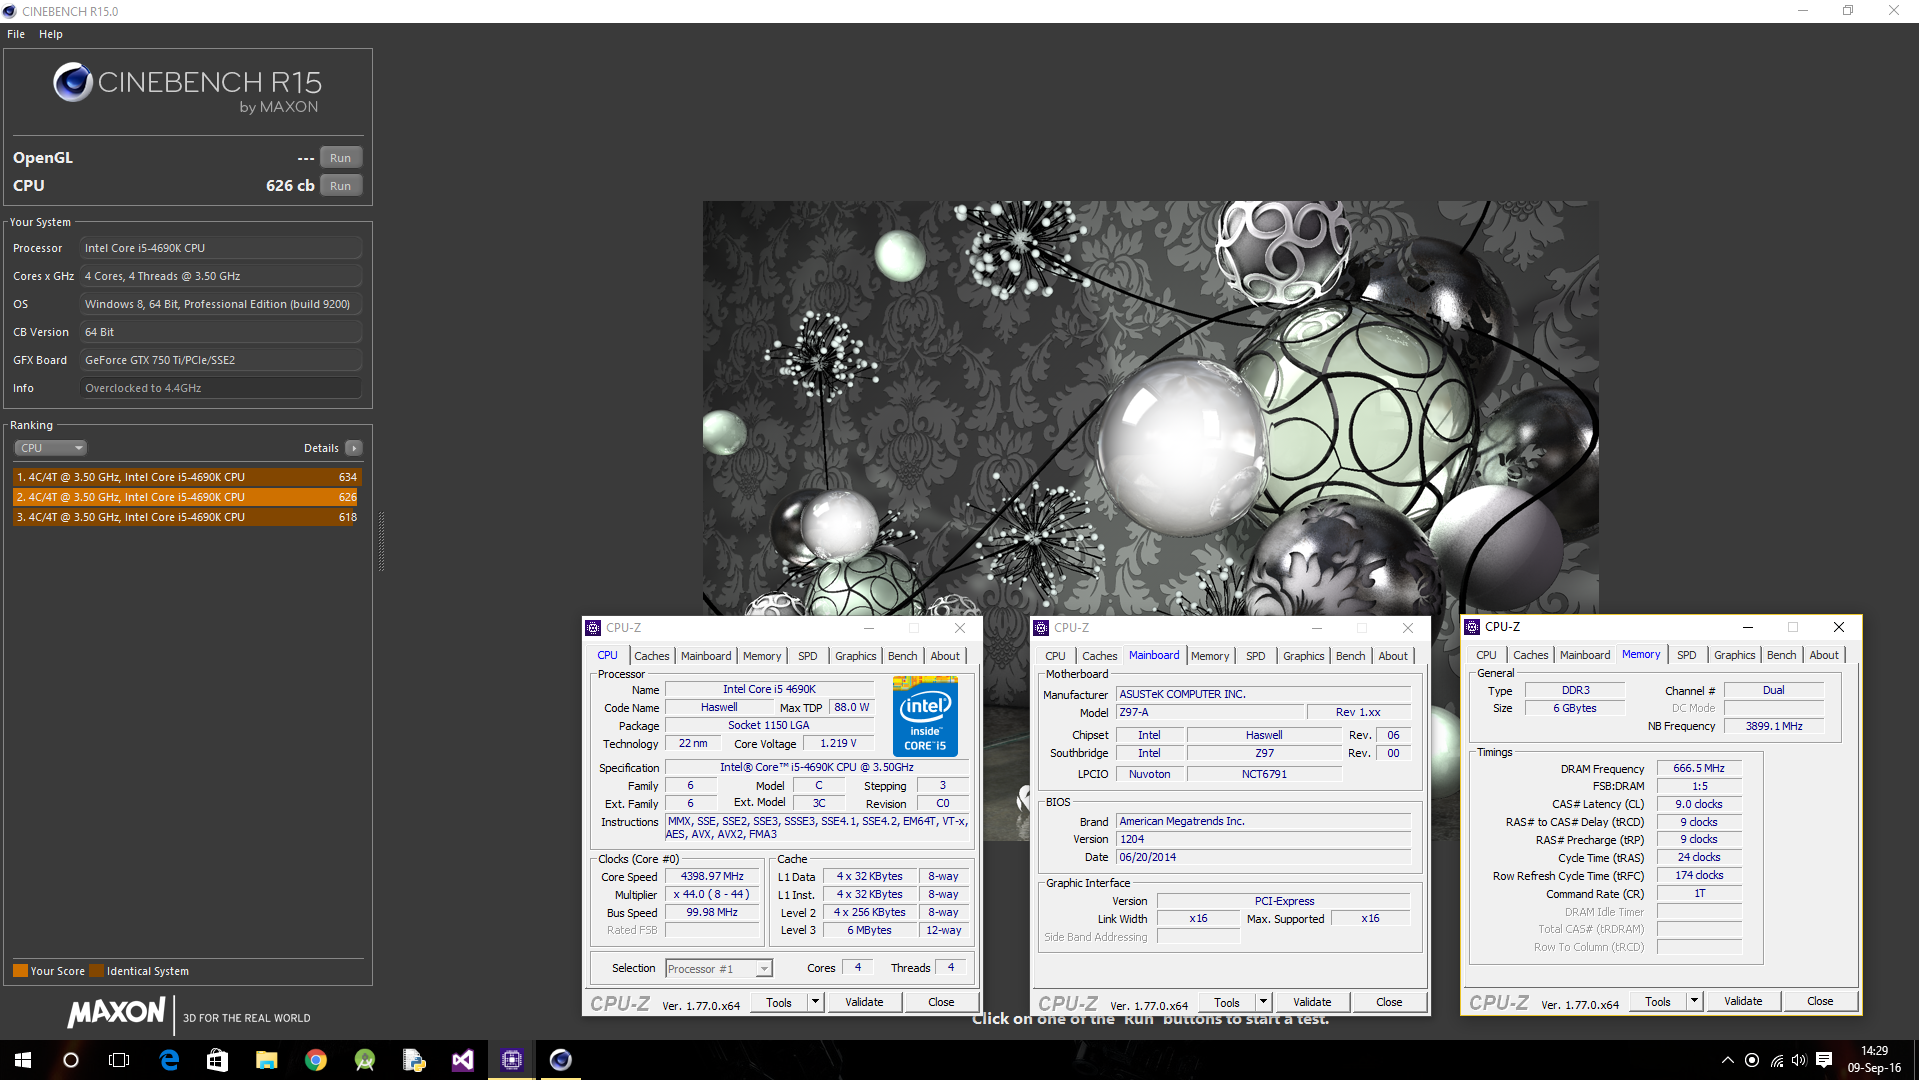Screen dimensions: 1919x1080
Task: Open Task View on the taskbar
Action: tap(119, 1060)
